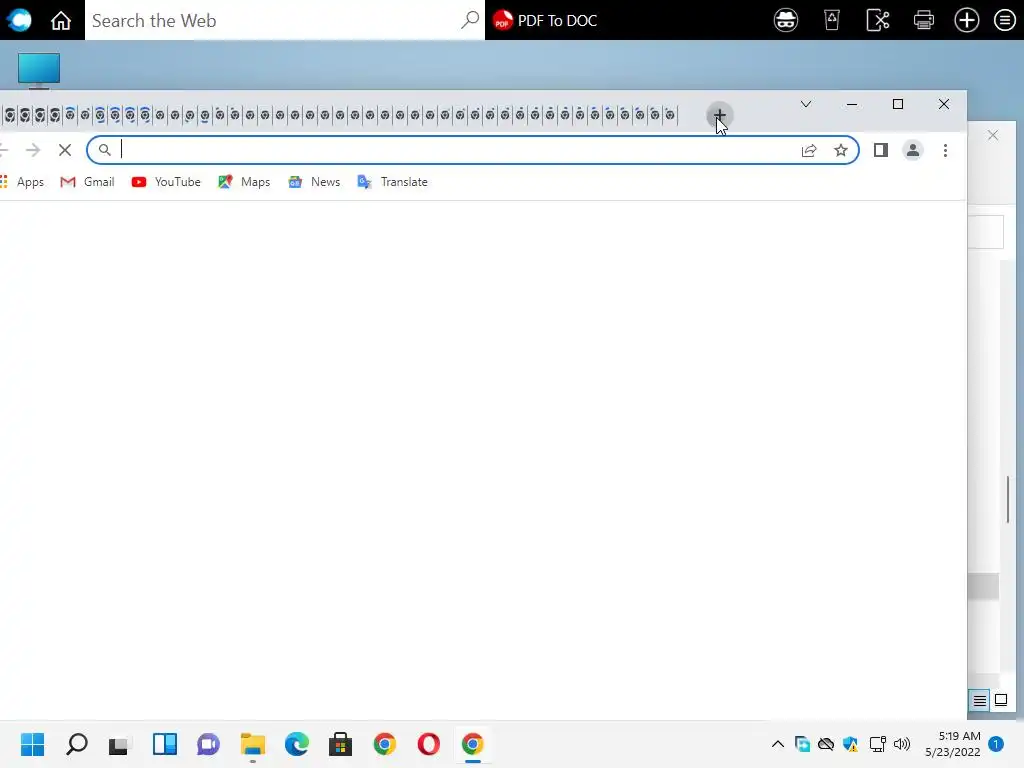Go forward in Chrome history
Image resolution: width=1024 pixels, height=768 pixels.
[x=33, y=150]
